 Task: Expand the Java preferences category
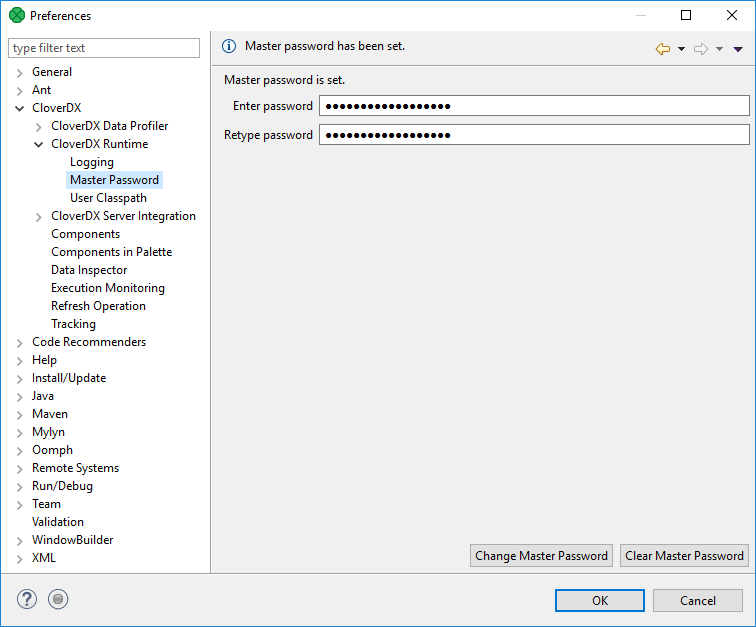click(21, 396)
